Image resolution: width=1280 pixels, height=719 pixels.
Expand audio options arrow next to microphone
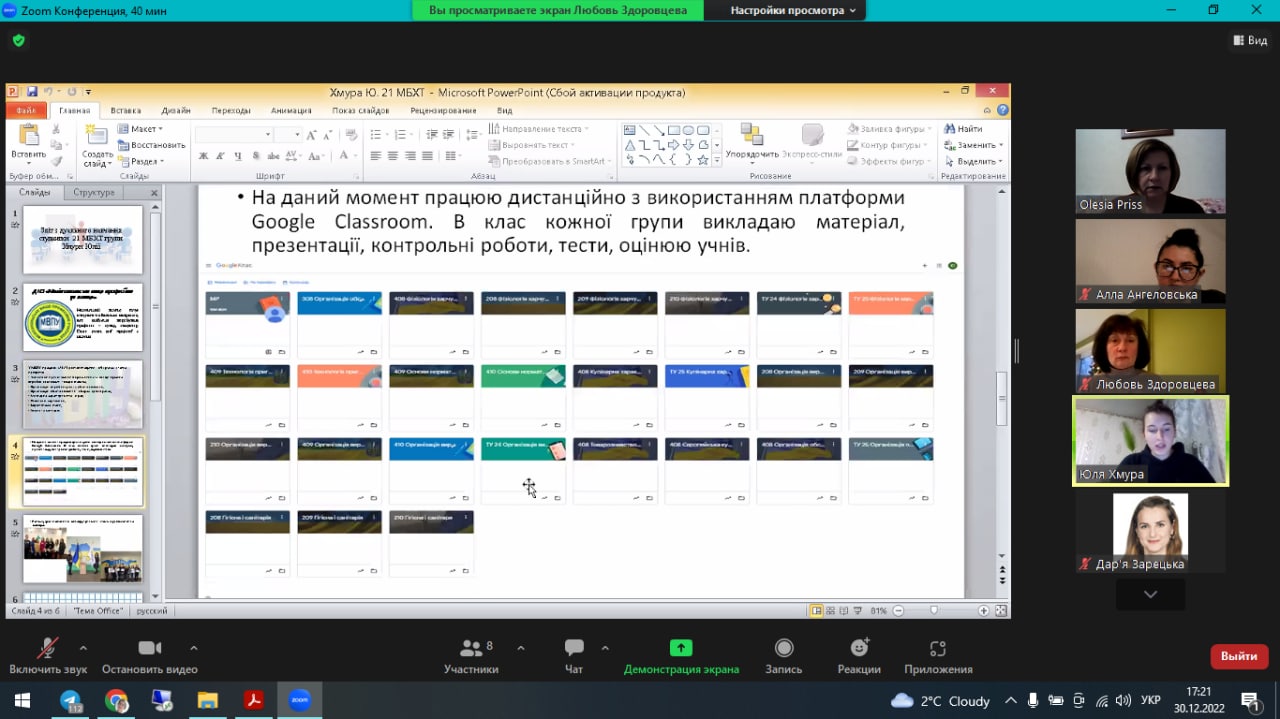(82, 648)
